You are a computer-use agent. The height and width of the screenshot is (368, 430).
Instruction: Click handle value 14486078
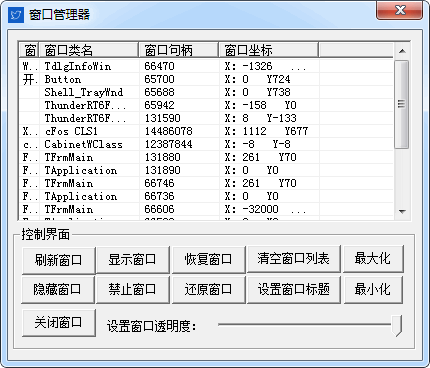169,131
